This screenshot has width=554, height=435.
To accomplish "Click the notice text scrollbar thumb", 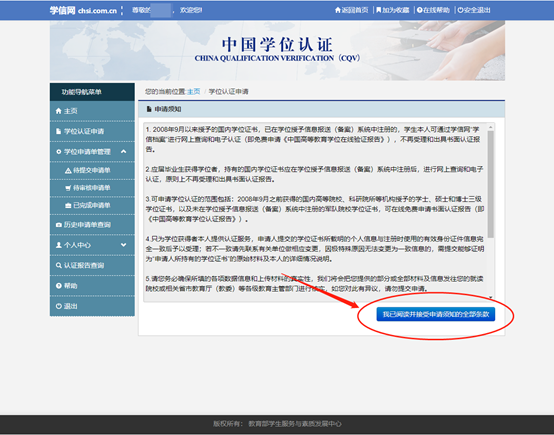I will [x=490, y=184].
